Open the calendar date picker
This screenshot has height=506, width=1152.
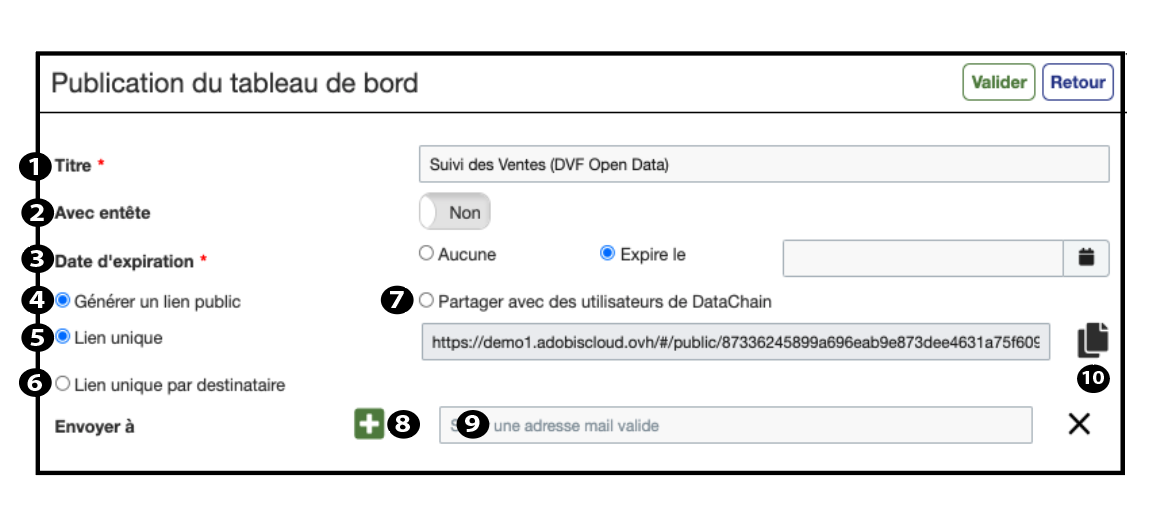click(x=1086, y=257)
